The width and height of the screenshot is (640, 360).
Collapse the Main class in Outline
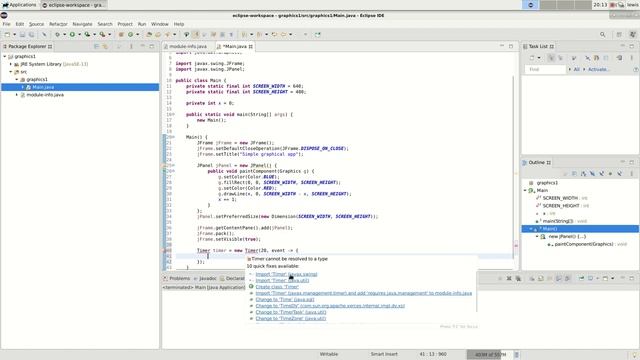(x=525, y=191)
